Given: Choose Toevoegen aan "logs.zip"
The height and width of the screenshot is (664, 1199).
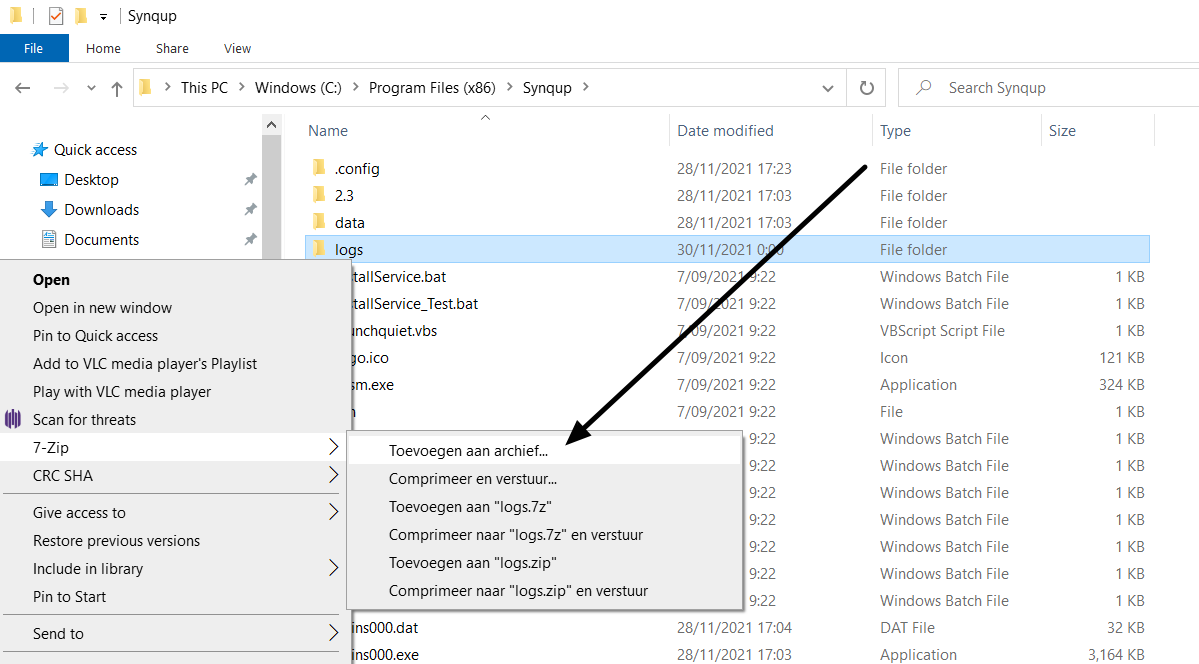Looking at the screenshot, I should pos(544,563).
